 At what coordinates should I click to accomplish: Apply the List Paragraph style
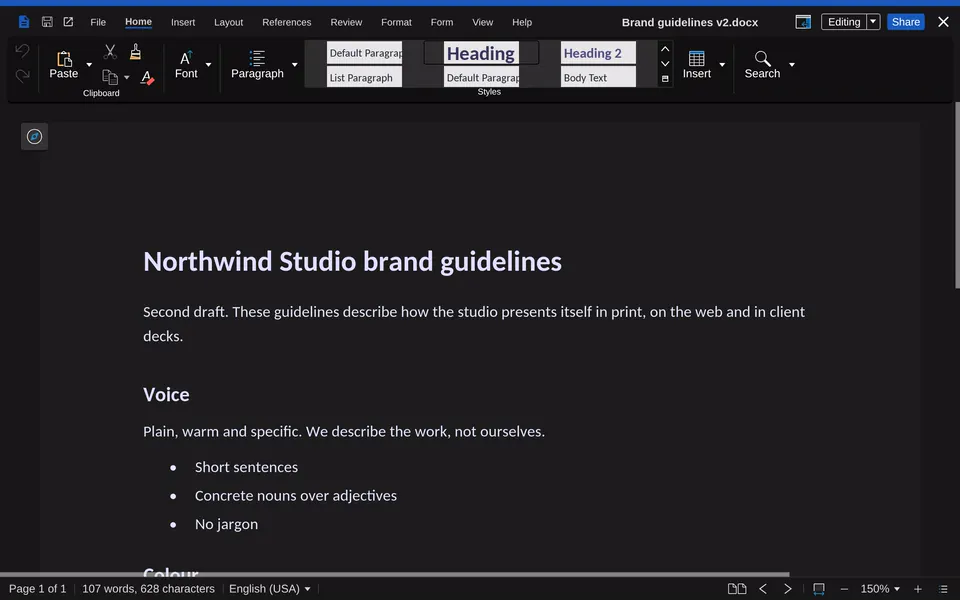(x=364, y=77)
